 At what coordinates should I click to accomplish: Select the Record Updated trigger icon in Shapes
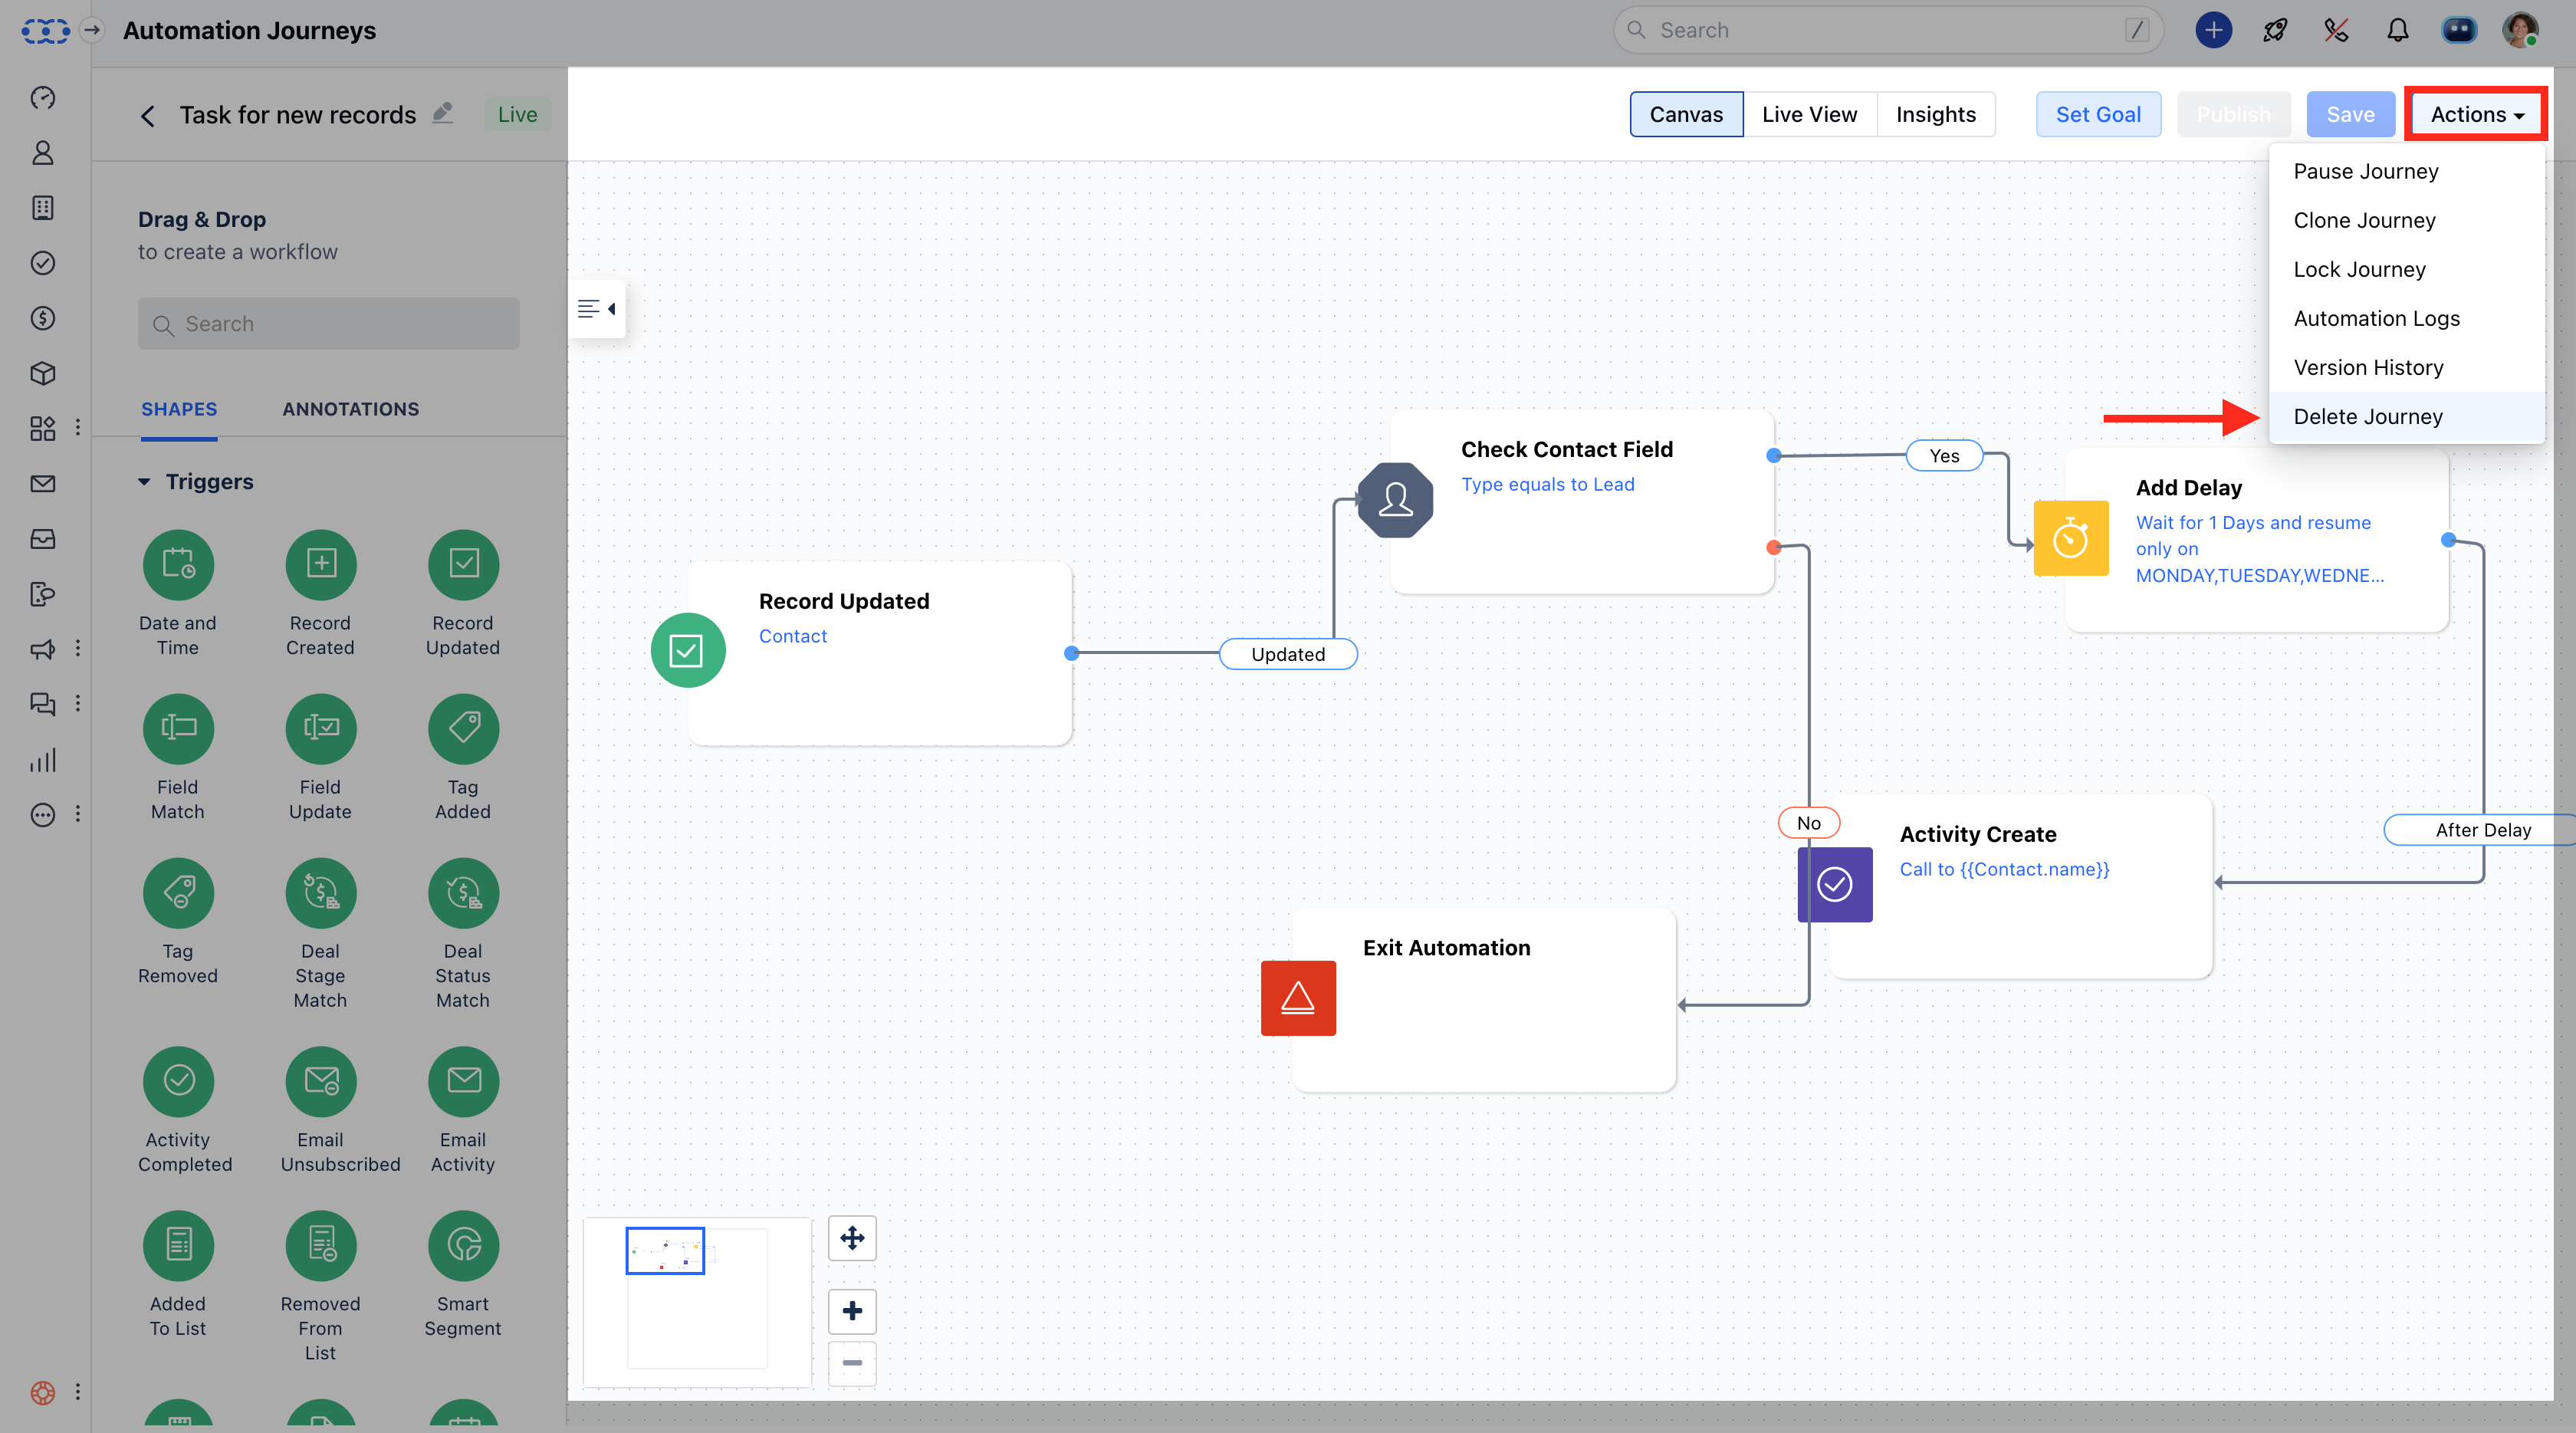(464, 565)
